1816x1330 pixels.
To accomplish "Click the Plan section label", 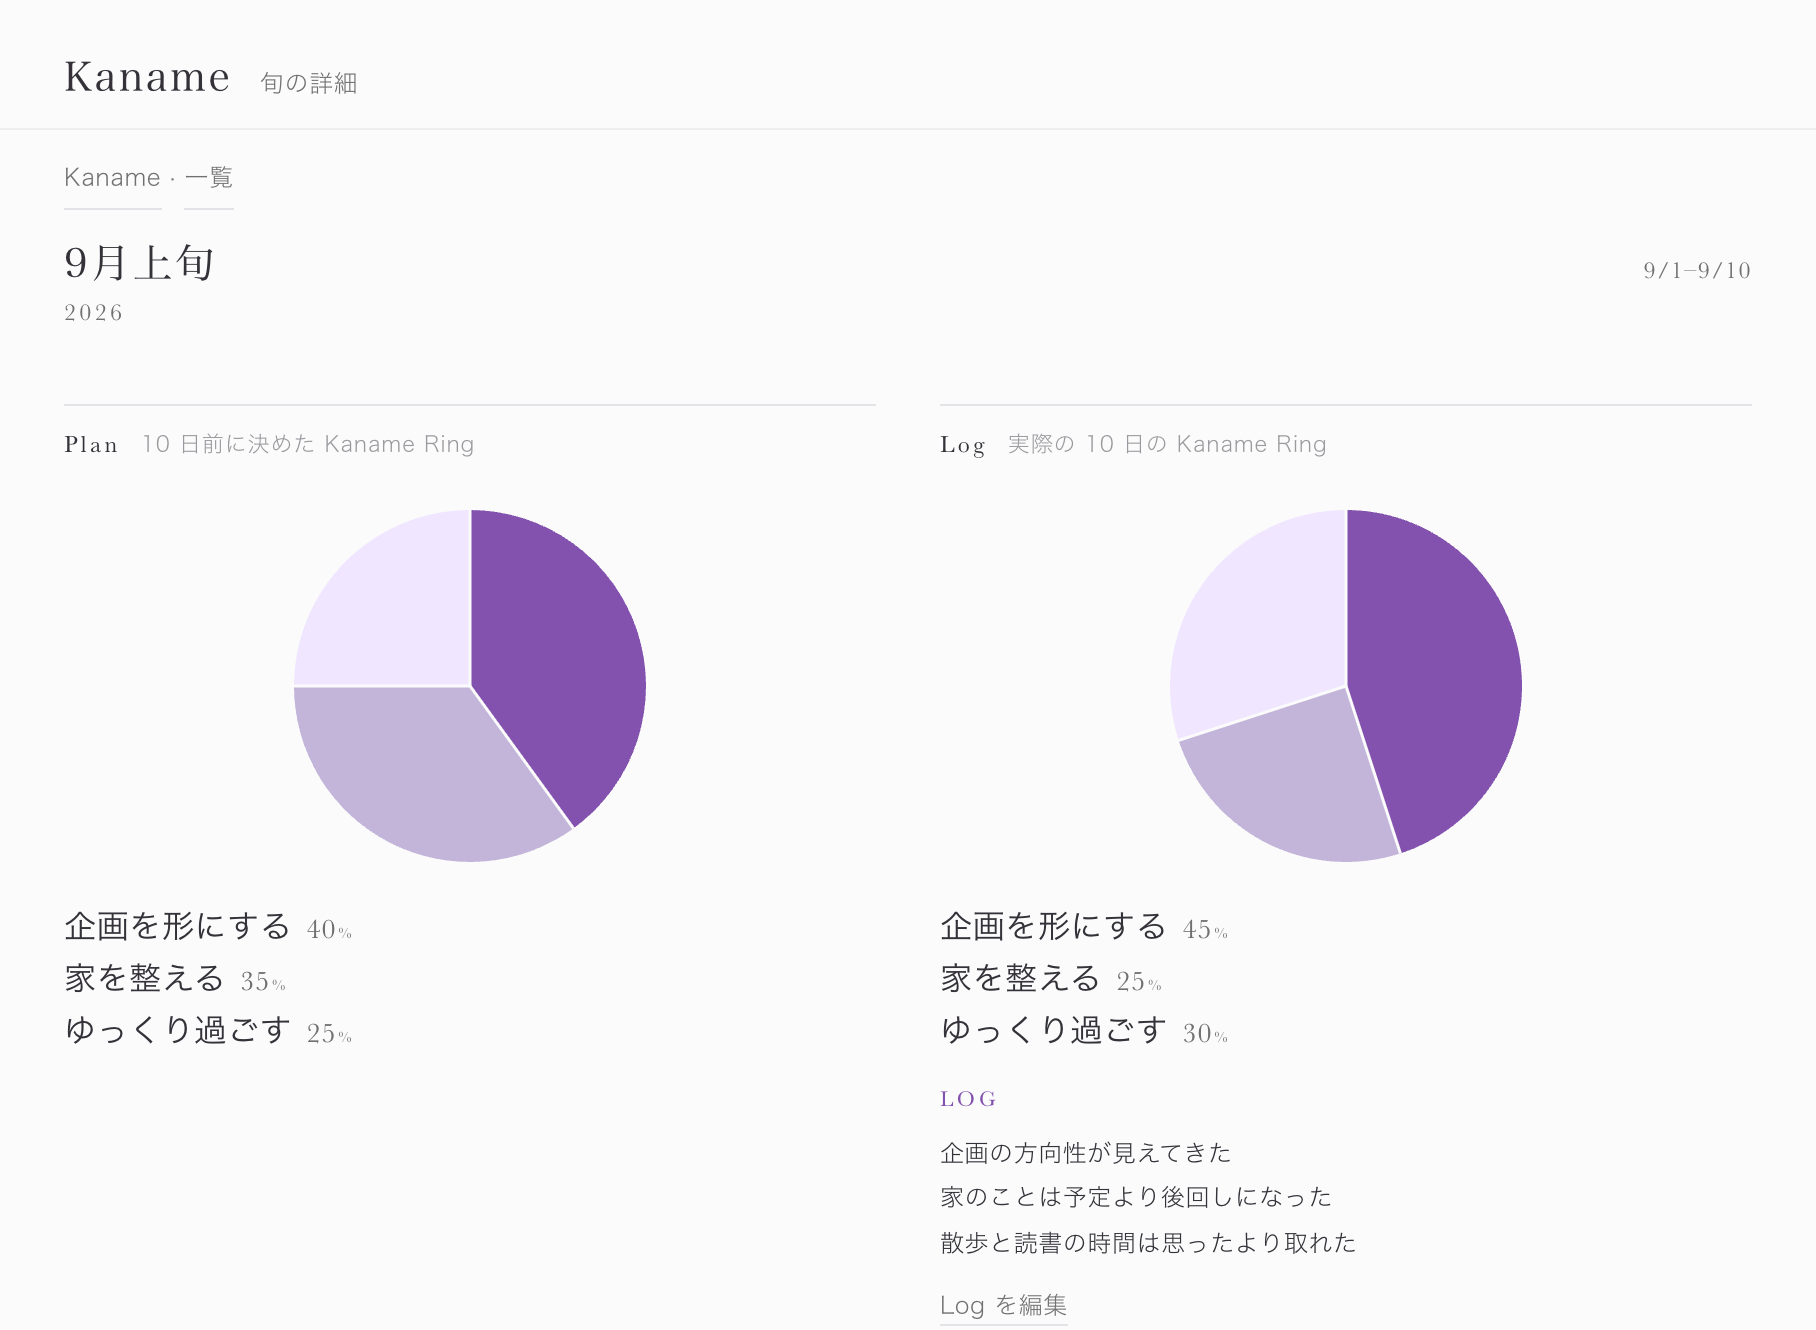I will [91, 445].
